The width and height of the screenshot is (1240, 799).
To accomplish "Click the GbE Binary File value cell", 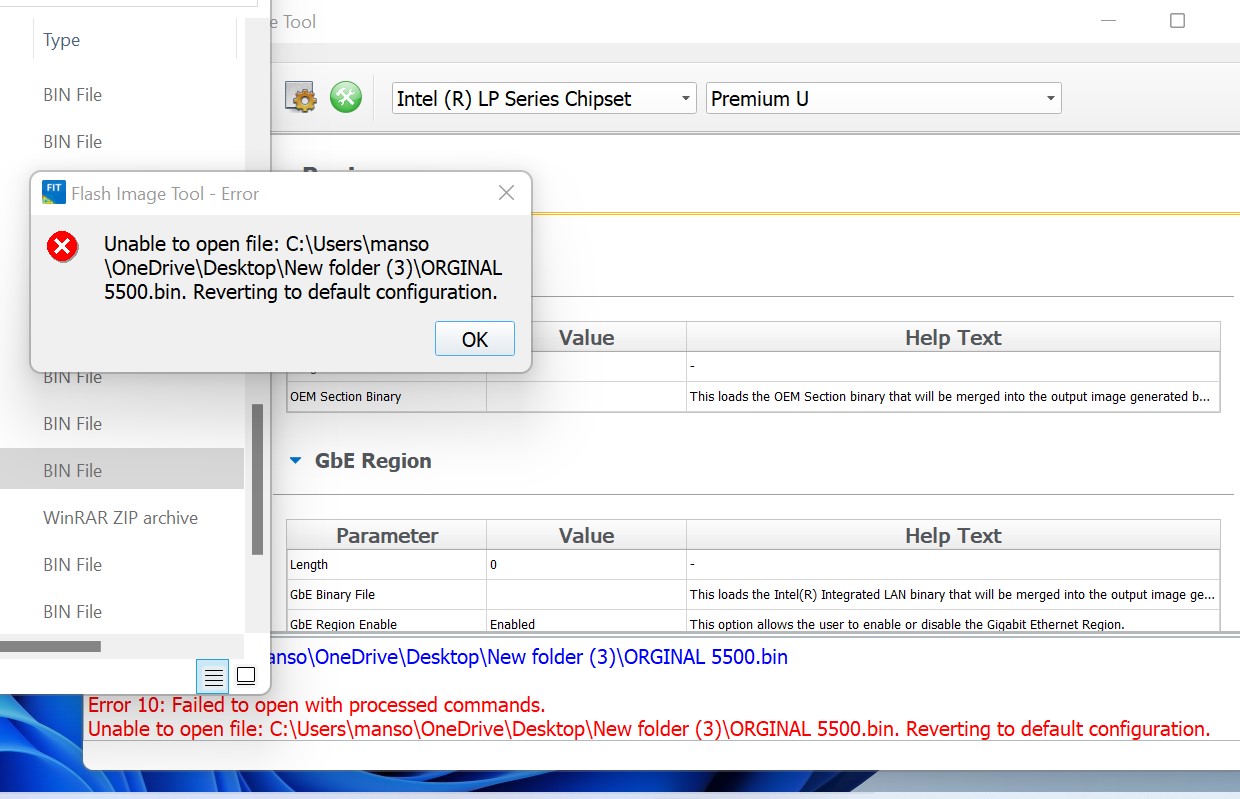I will click(586, 594).
